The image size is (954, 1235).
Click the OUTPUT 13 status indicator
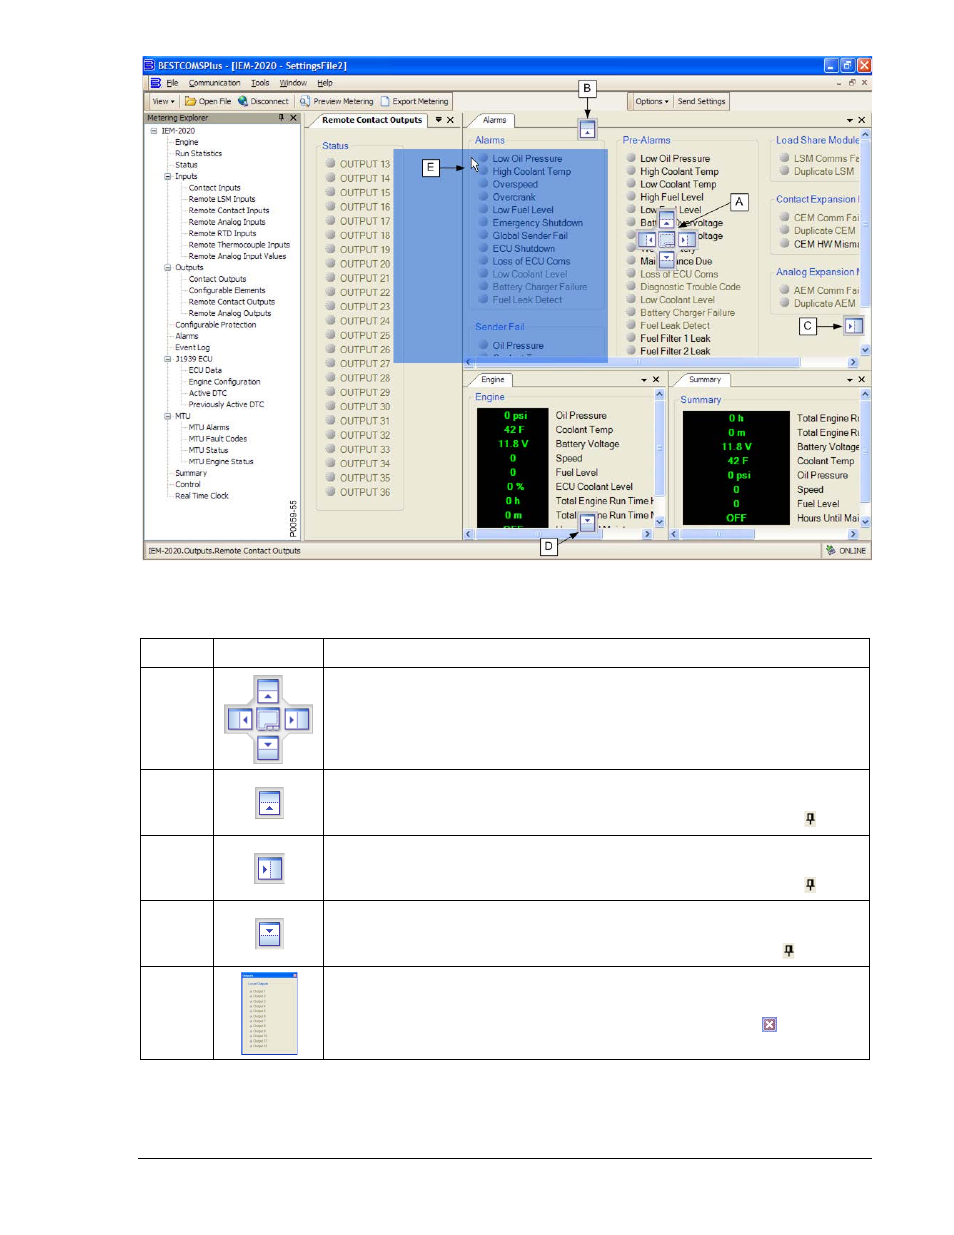(x=331, y=164)
